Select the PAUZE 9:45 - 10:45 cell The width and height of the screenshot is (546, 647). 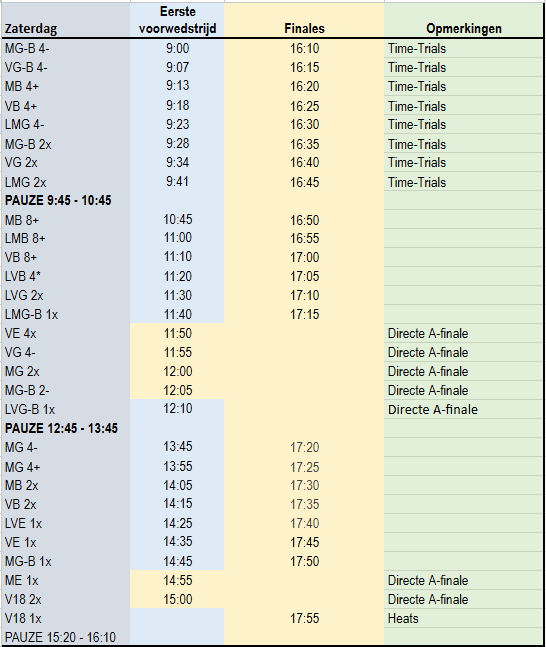[66, 201]
